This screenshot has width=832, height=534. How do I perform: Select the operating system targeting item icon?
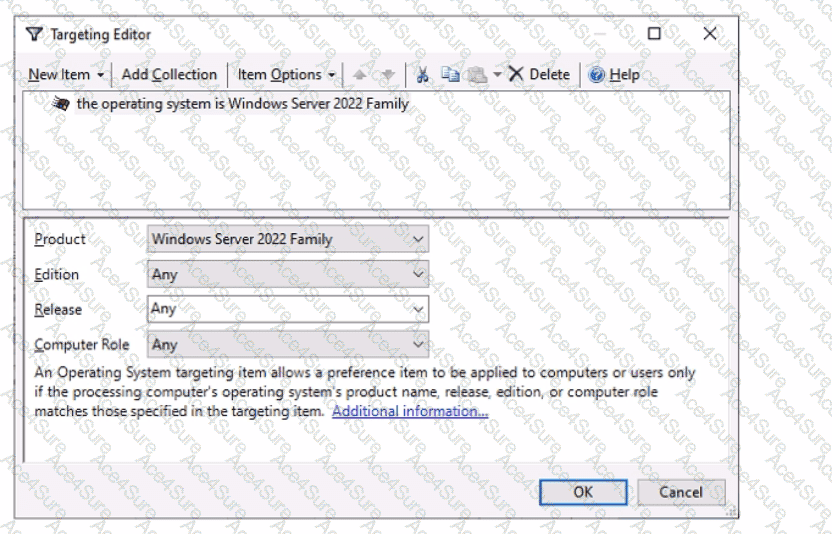click(x=60, y=103)
